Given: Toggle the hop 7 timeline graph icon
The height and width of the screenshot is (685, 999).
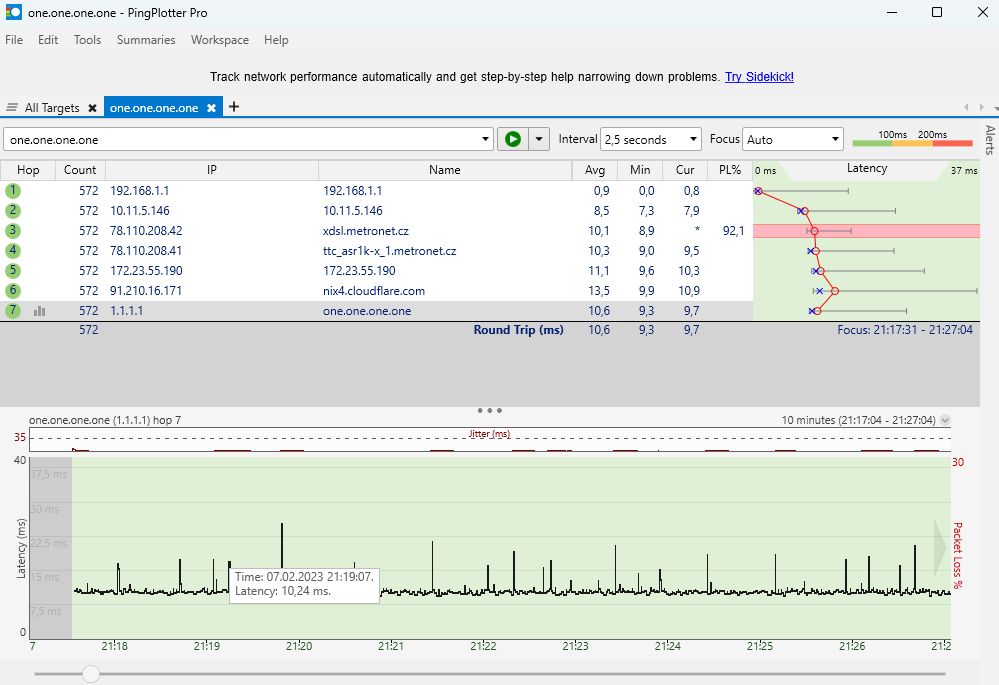Looking at the screenshot, I should 40,311.
